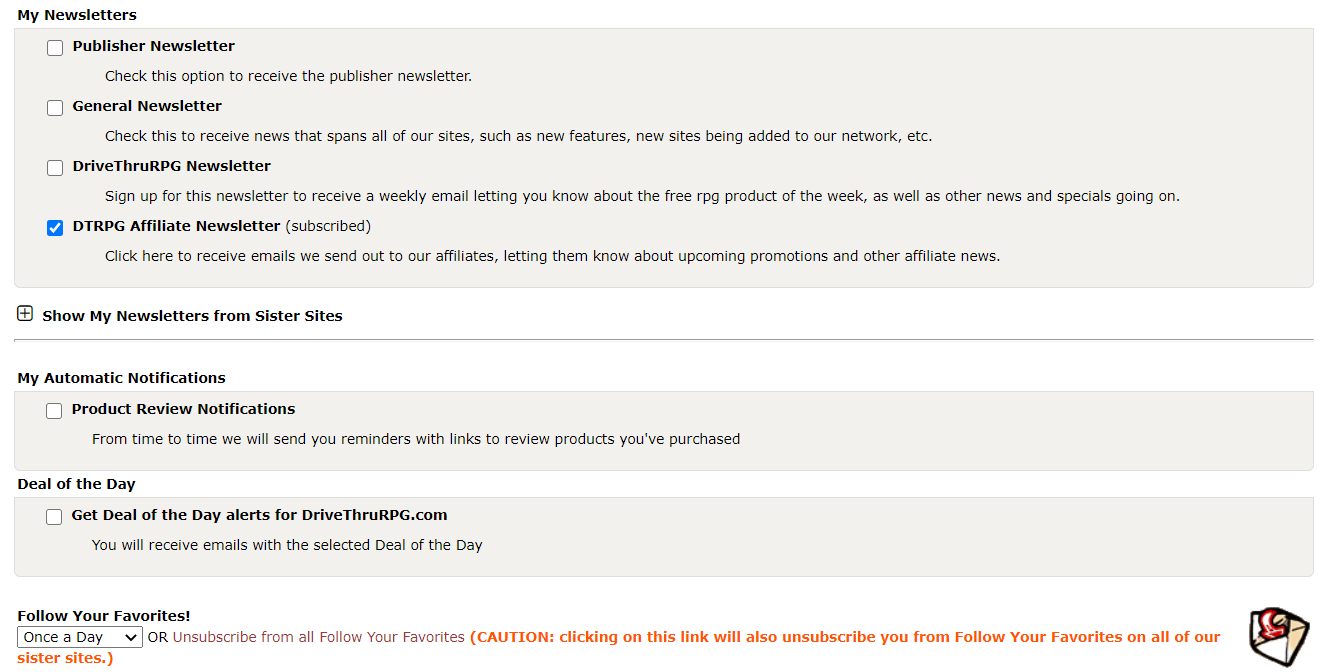
Task: Enable Product Review Notifications checkbox
Action: click(x=54, y=411)
